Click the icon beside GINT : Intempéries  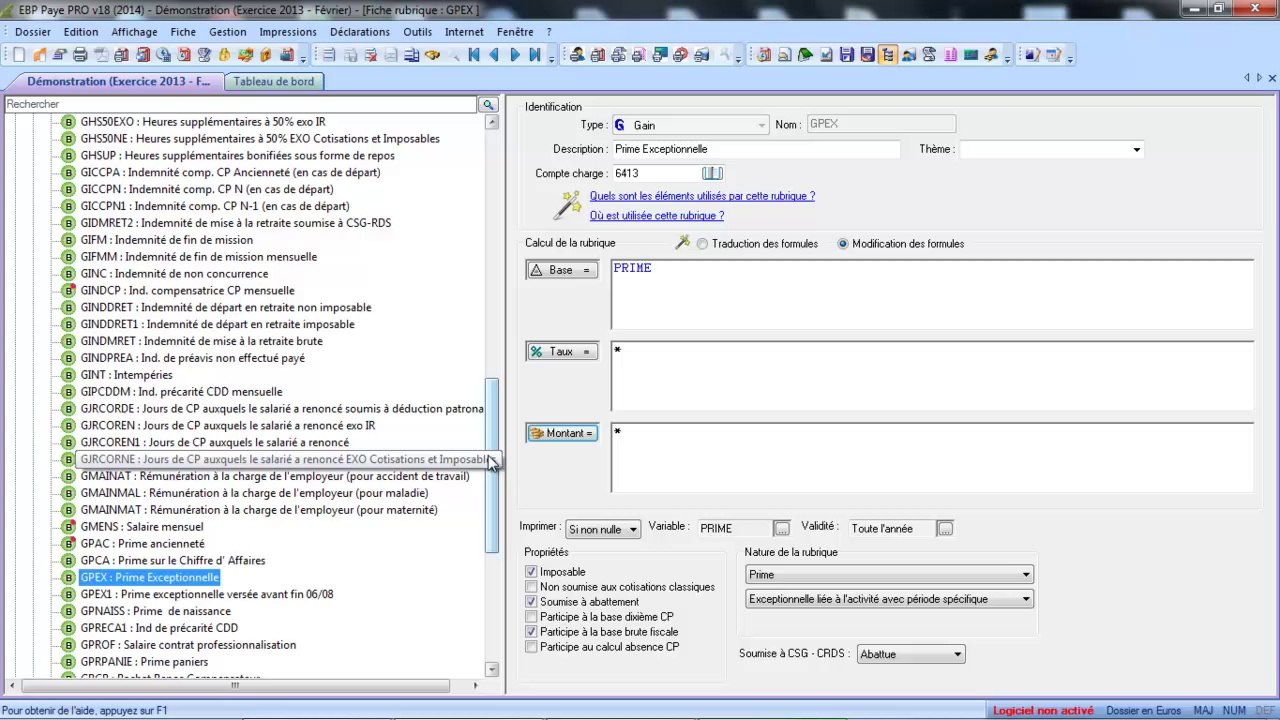[x=69, y=375]
